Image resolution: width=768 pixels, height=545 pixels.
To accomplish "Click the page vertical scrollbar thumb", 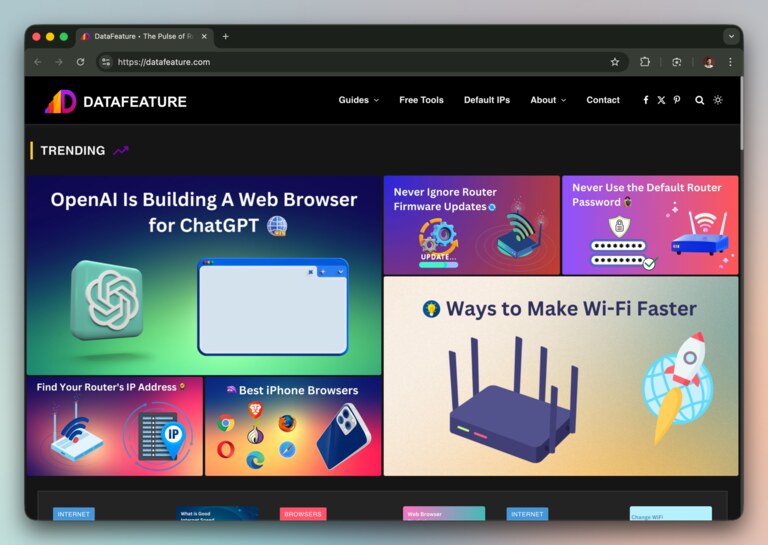I will click(741, 114).
